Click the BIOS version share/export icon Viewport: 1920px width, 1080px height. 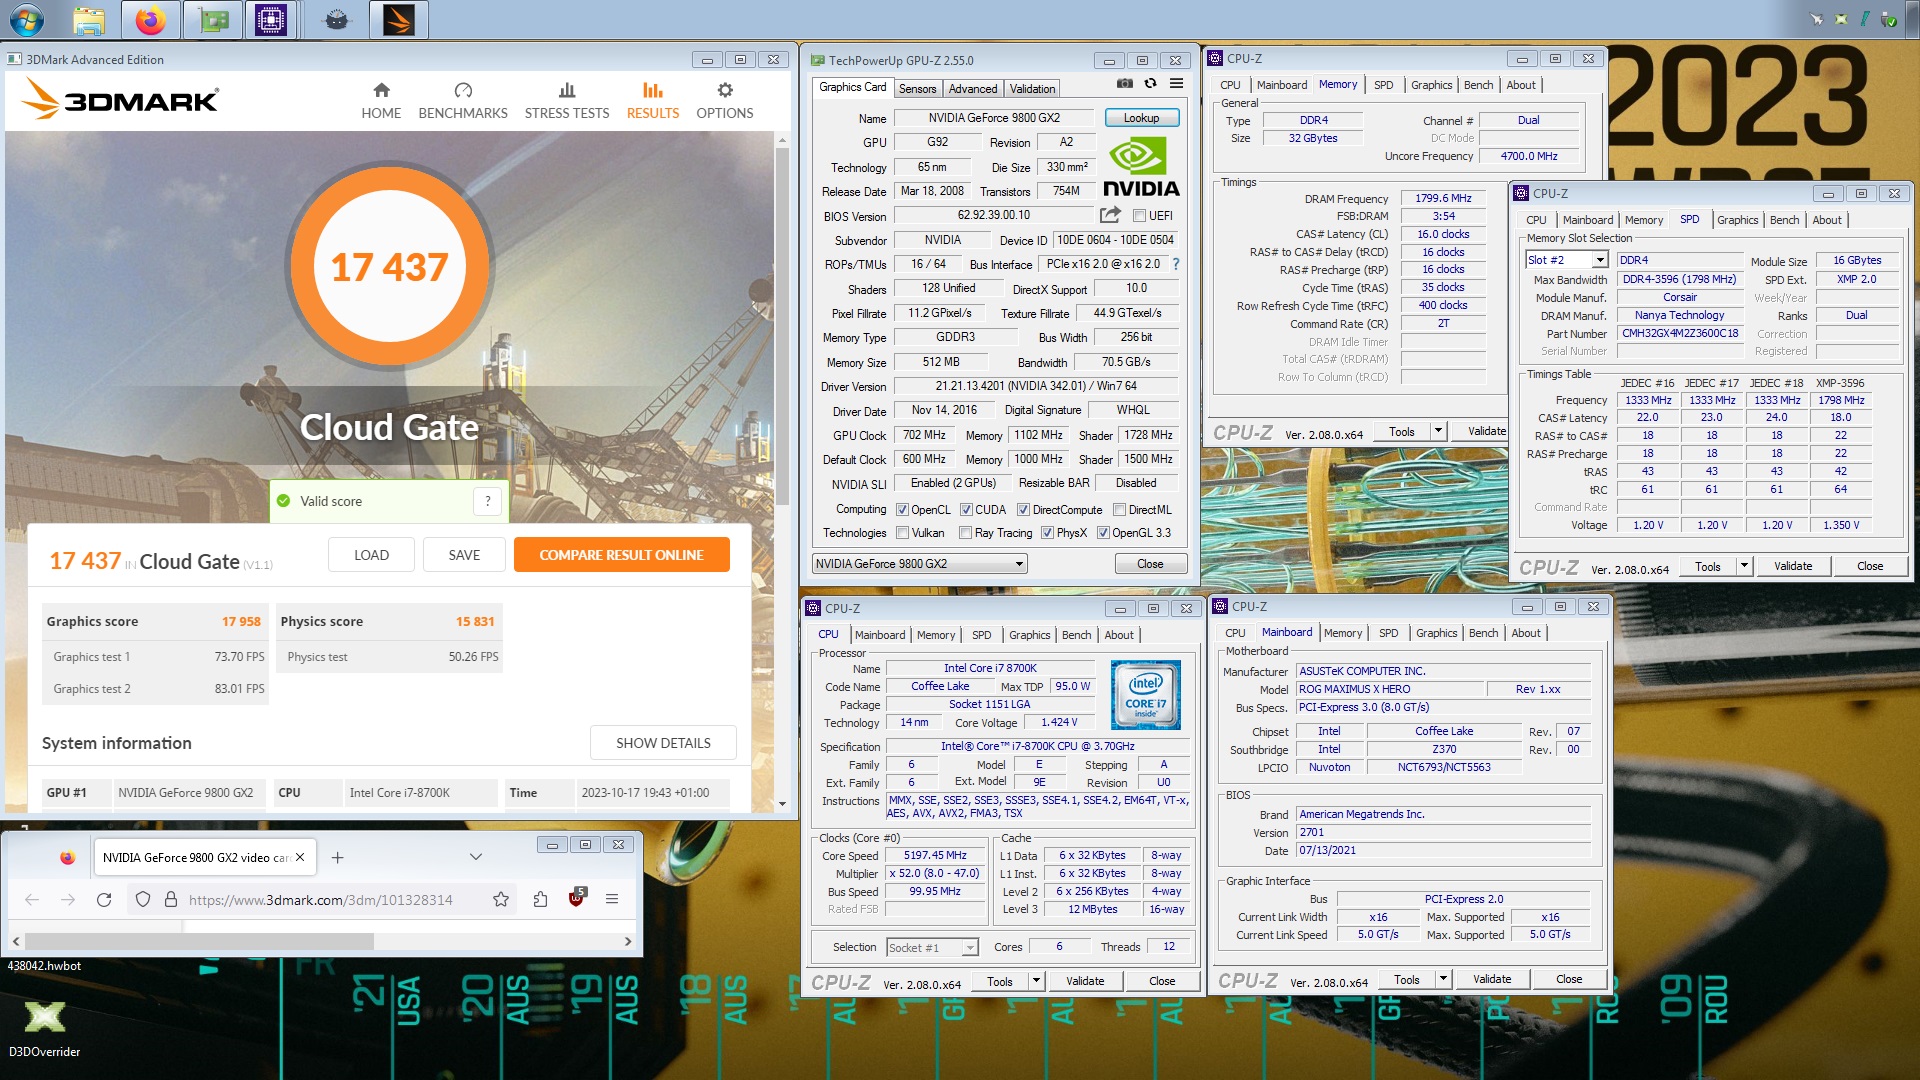coord(1110,215)
